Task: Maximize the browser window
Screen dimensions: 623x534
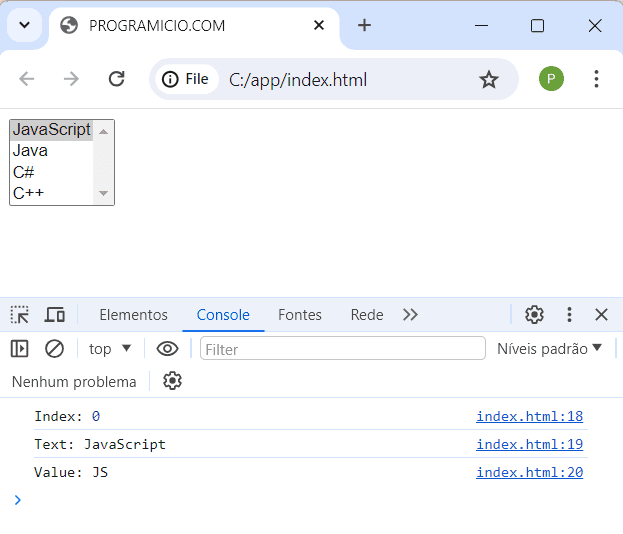Action: pos(537,26)
